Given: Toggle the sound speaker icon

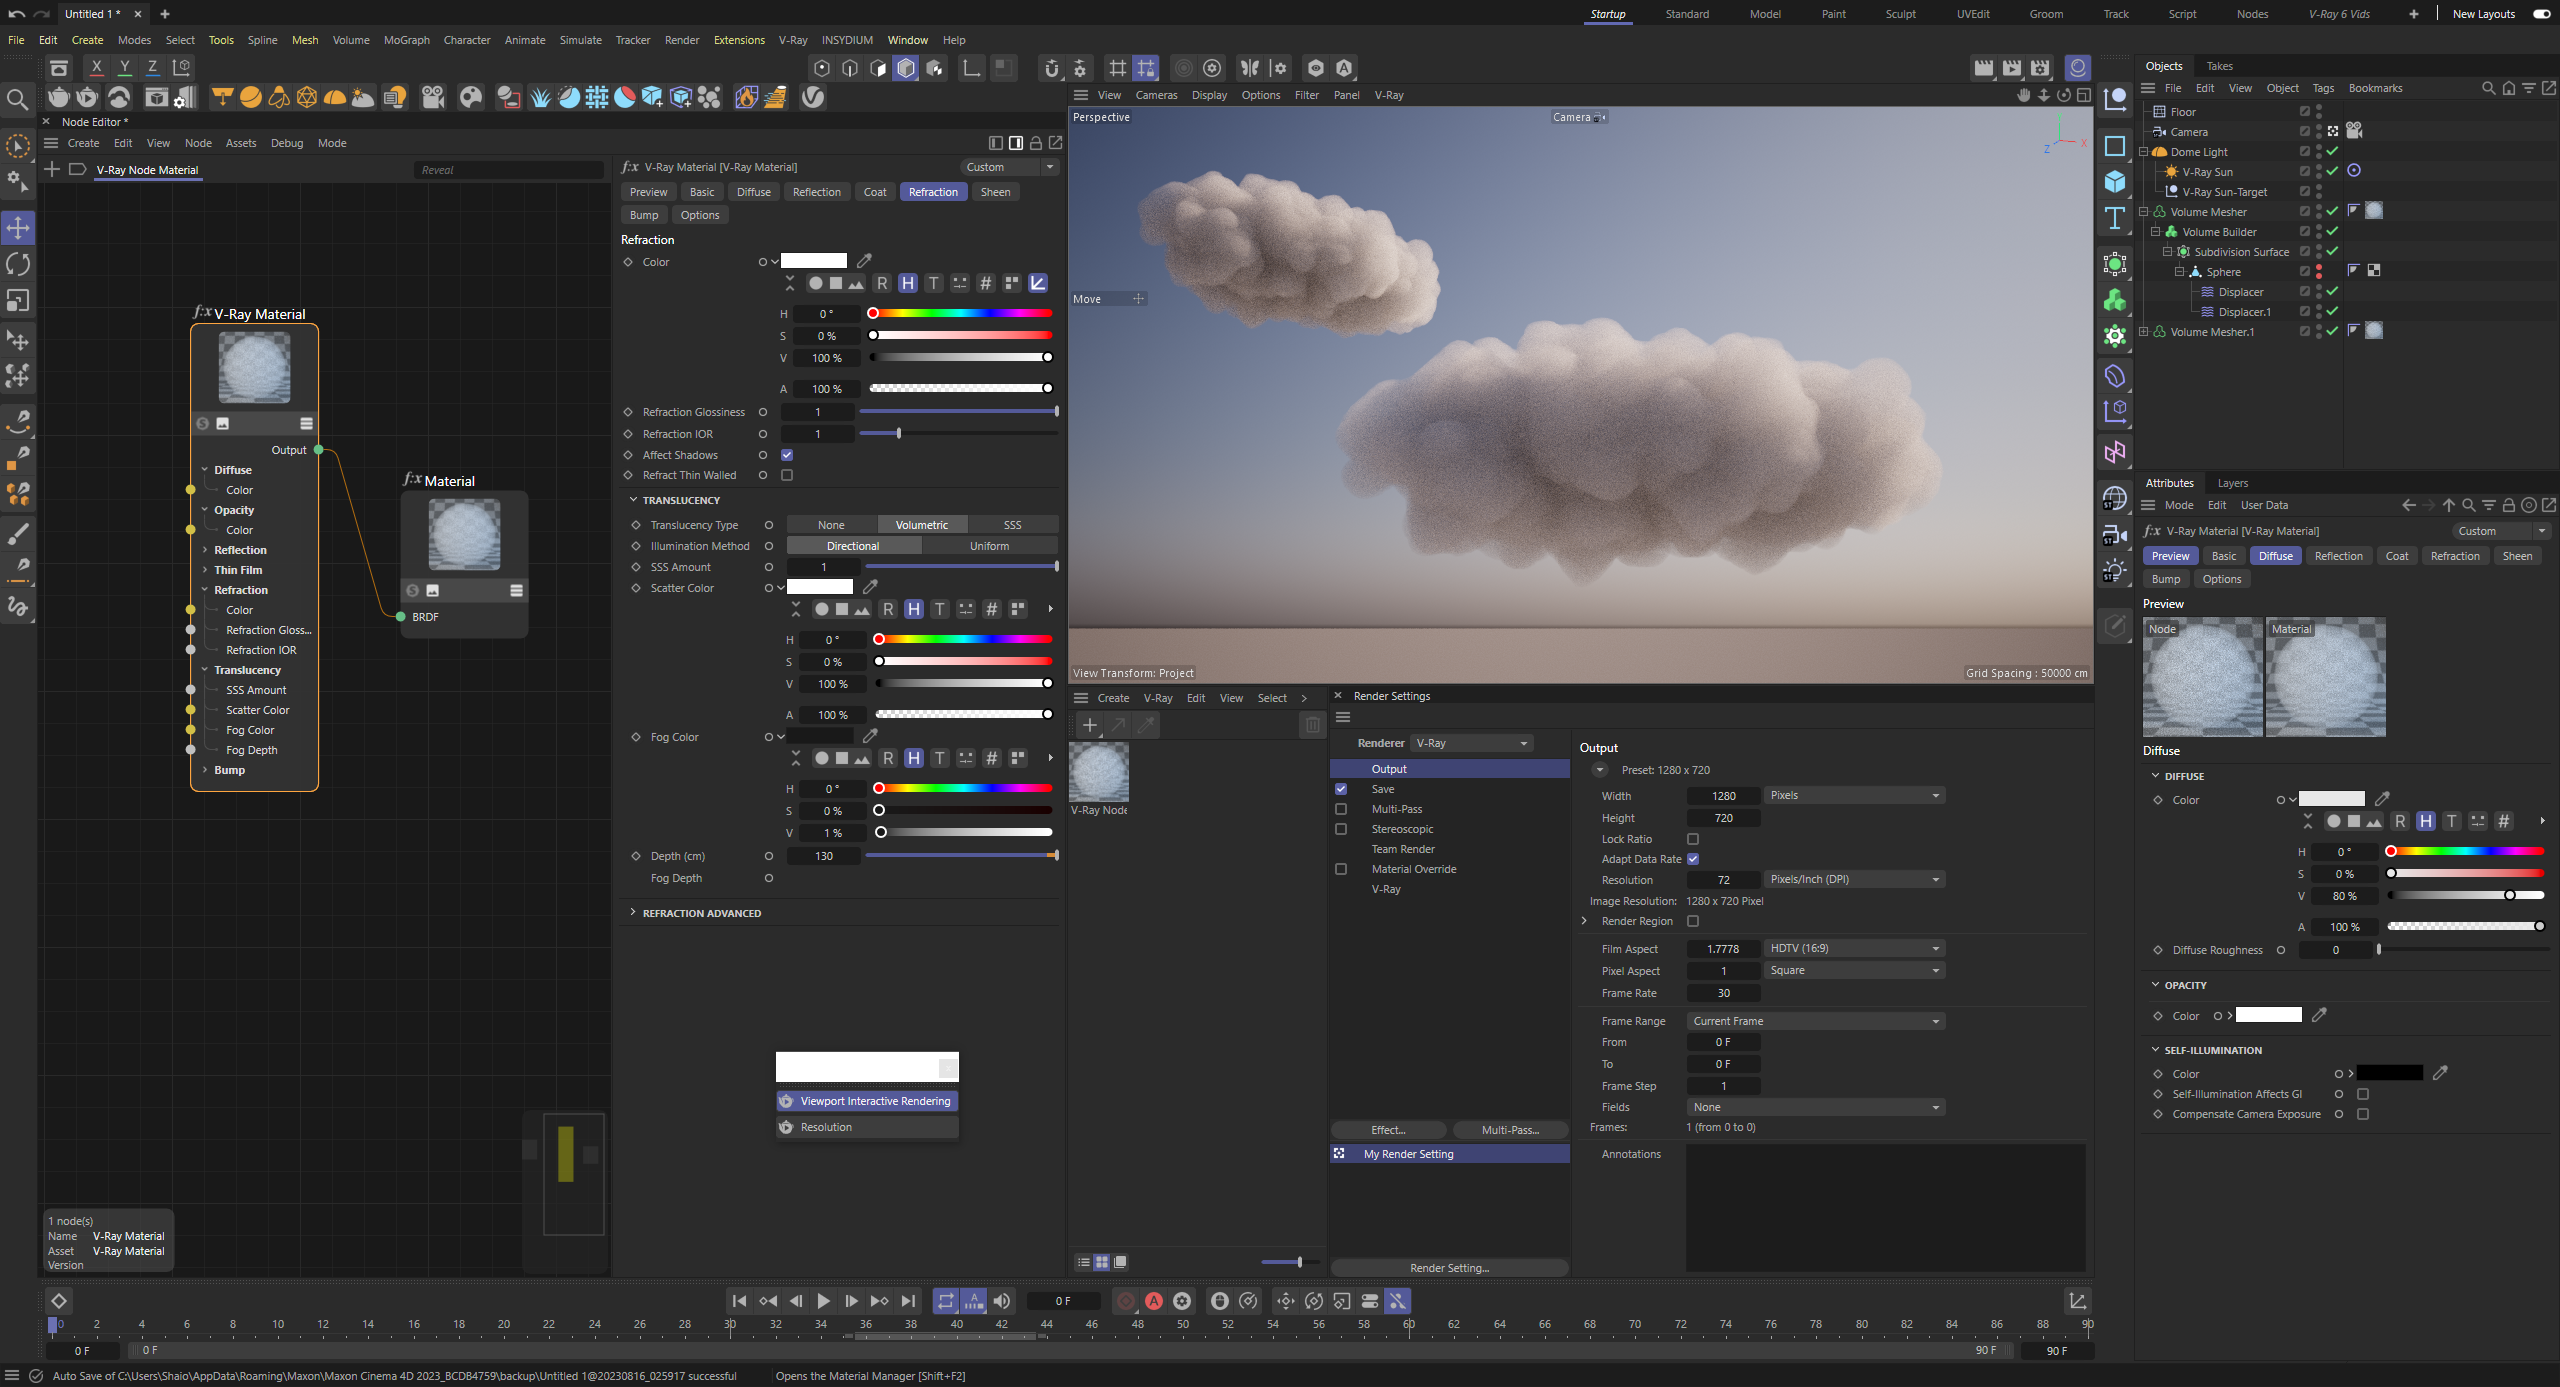Looking at the screenshot, I should [1001, 1301].
